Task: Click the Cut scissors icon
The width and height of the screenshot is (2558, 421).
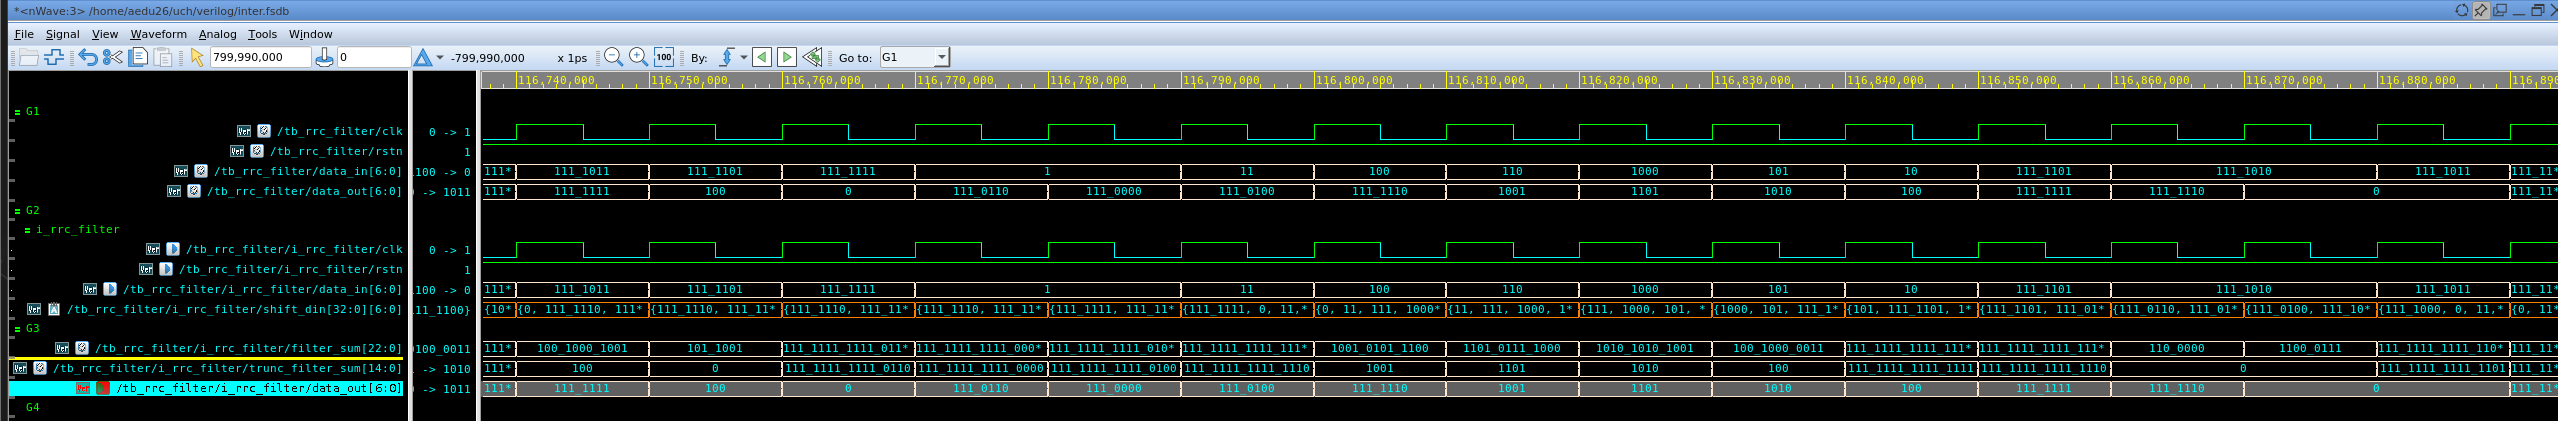Action: [x=113, y=57]
